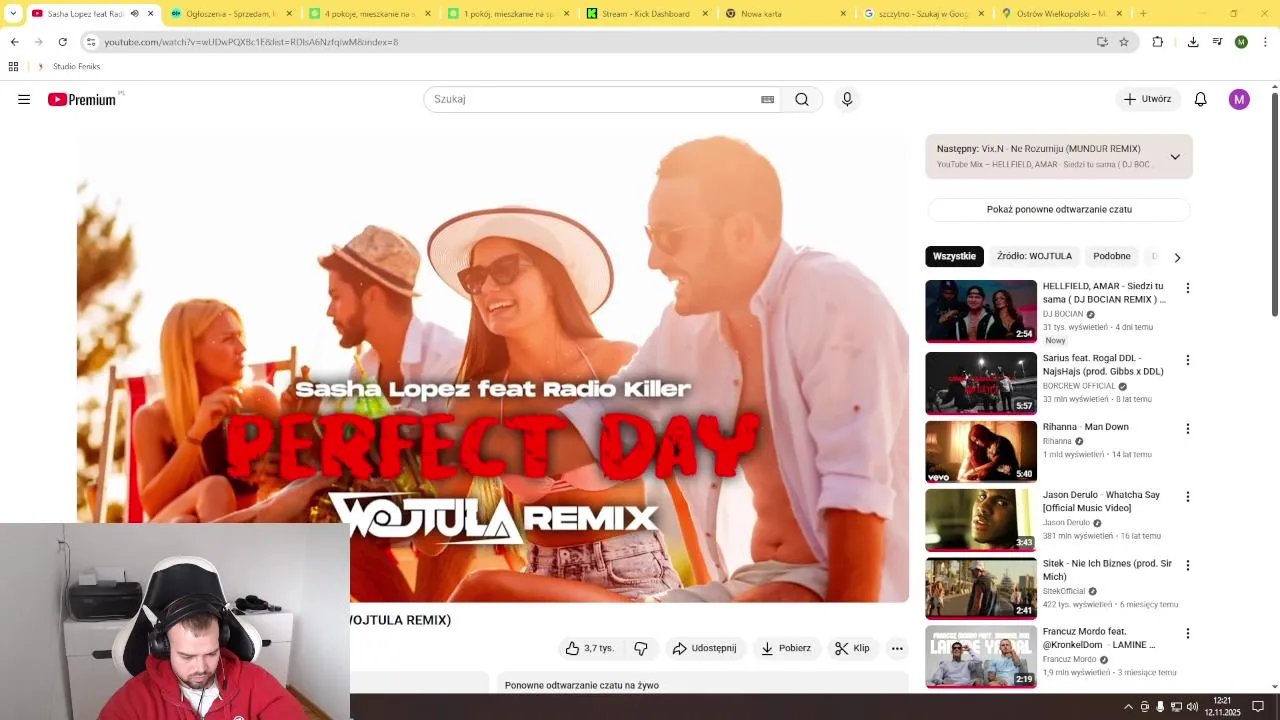Image resolution: width=1280 pixels, height=720 pixels.
Task: Show more filter chips with right arrow
Action: pos(1177,257)
